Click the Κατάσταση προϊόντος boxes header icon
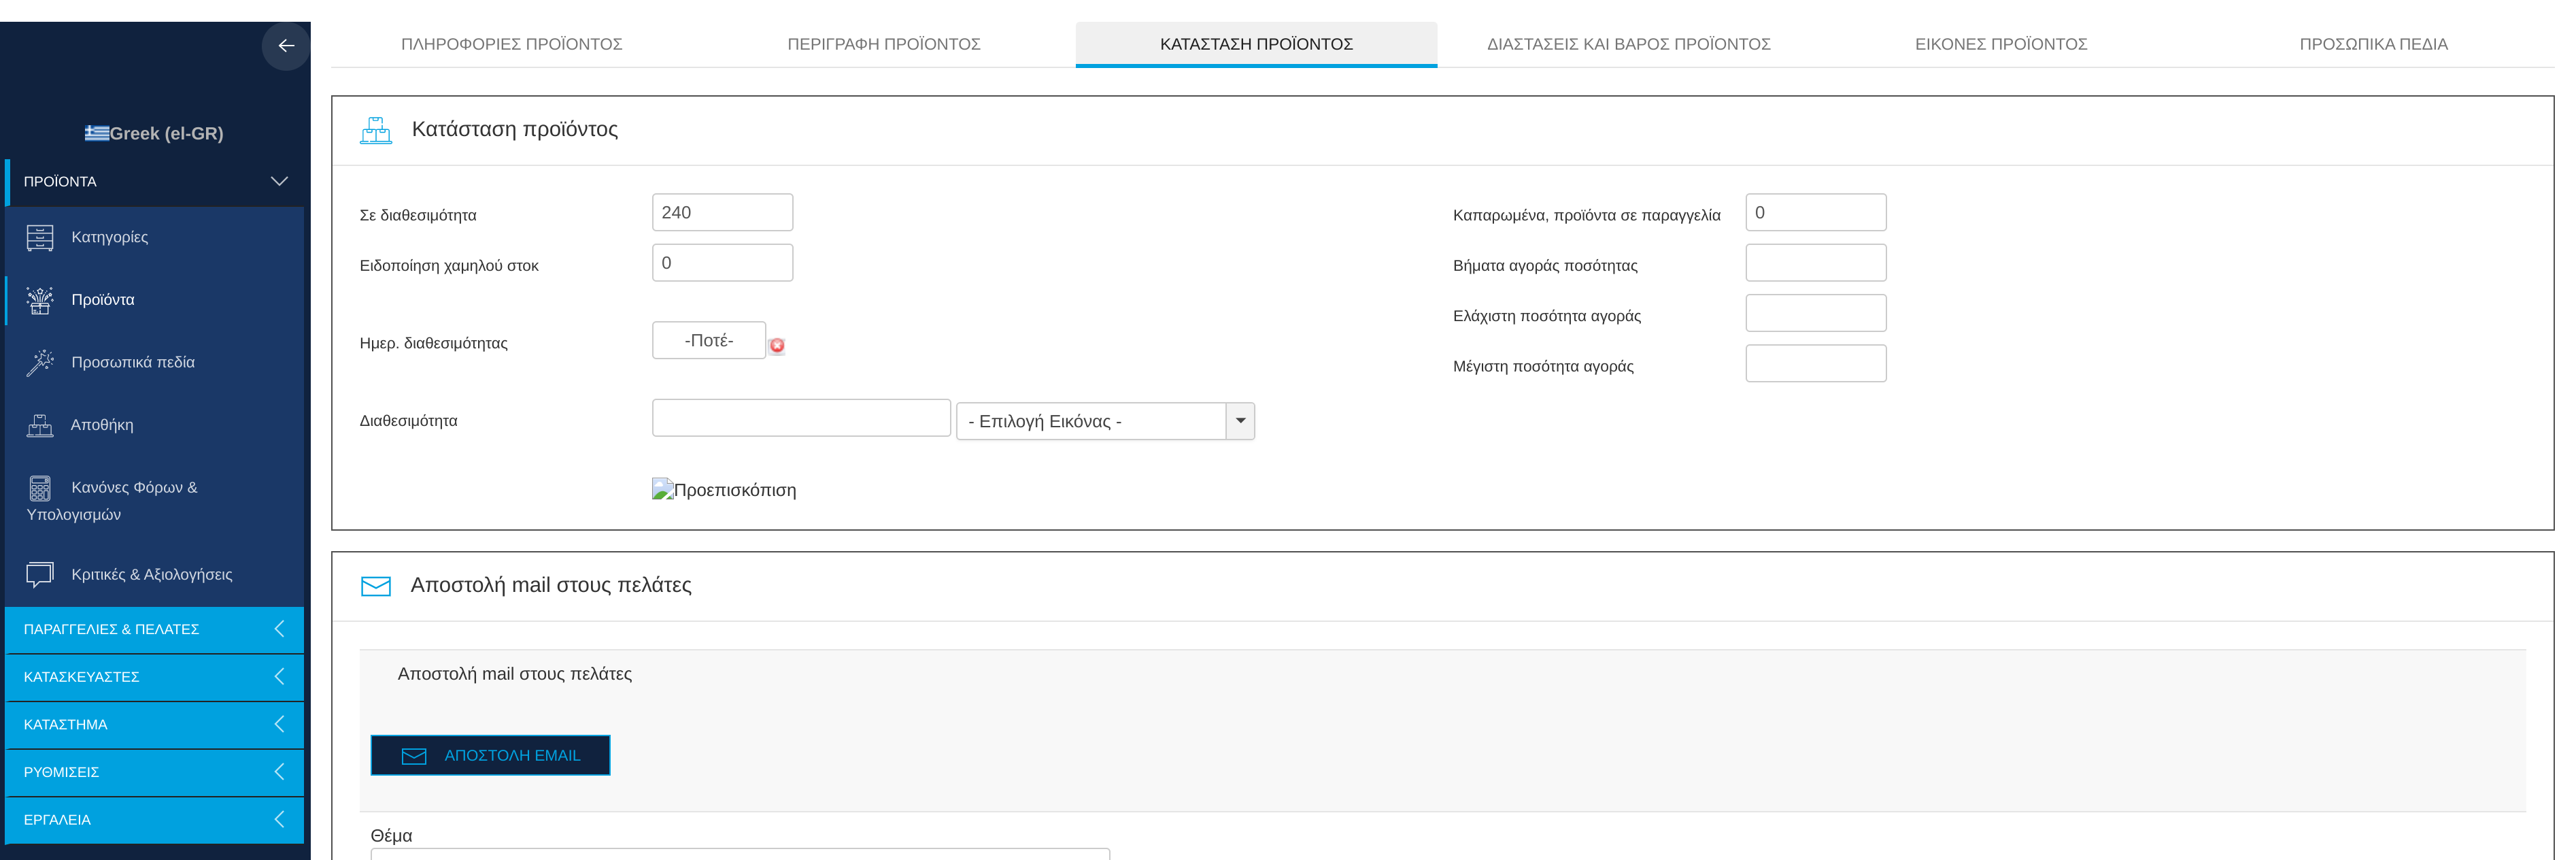 376,130
